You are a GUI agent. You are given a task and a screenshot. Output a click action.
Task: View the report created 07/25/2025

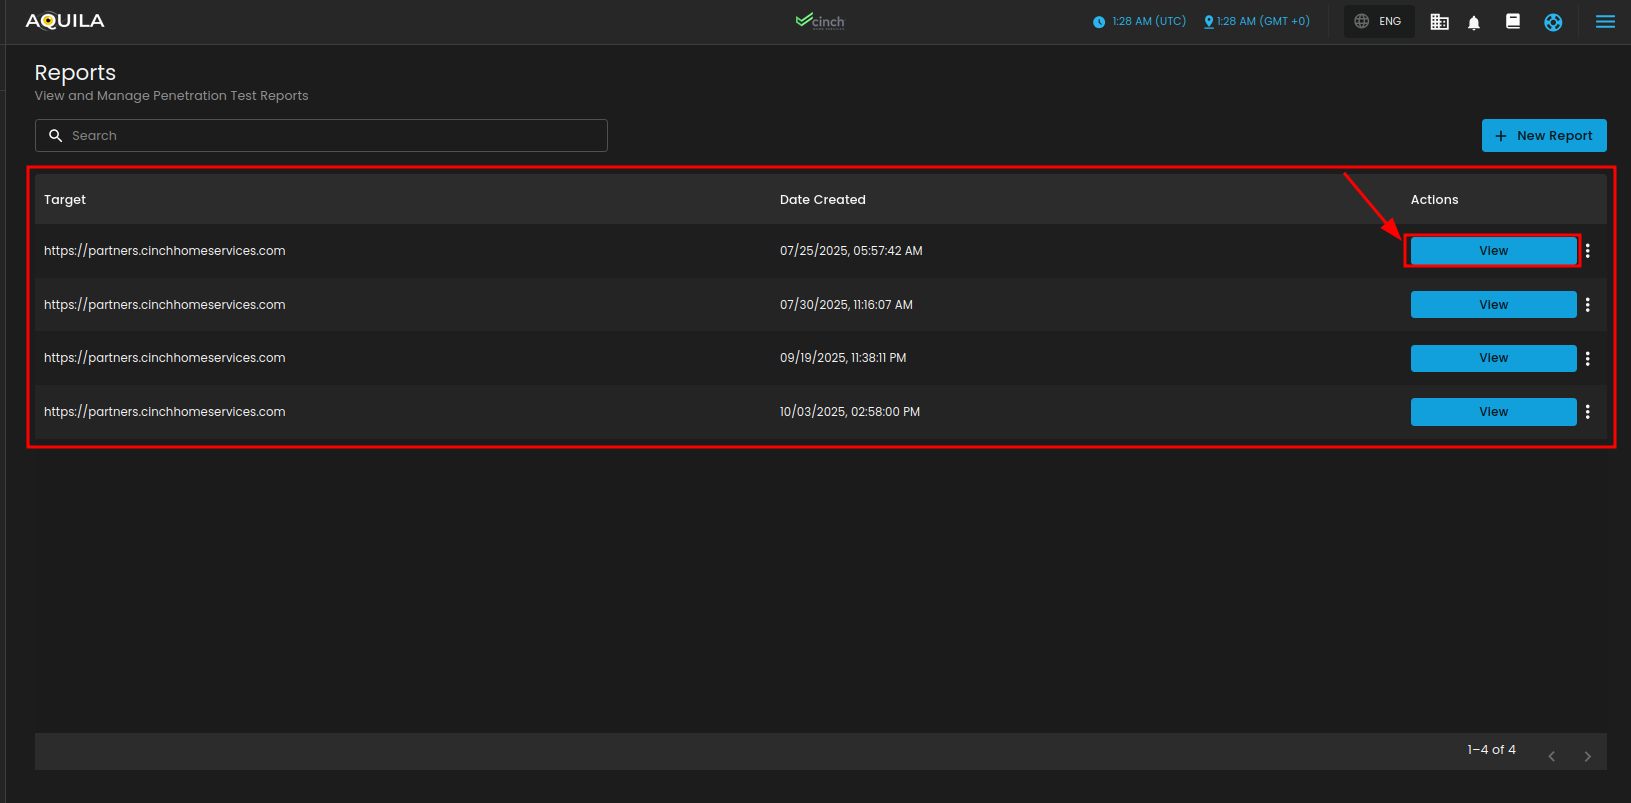tap(1493, 251)
